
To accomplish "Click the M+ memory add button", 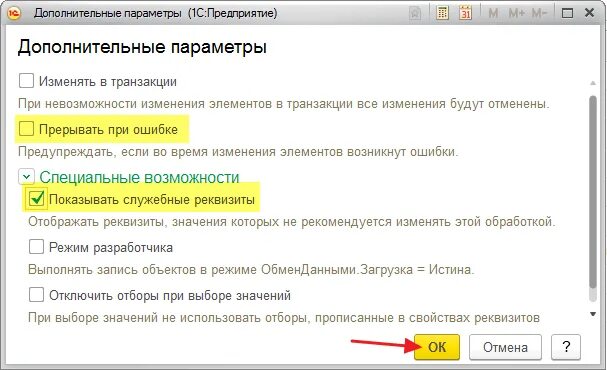I will pyautogui.click(x=517, y=14).
